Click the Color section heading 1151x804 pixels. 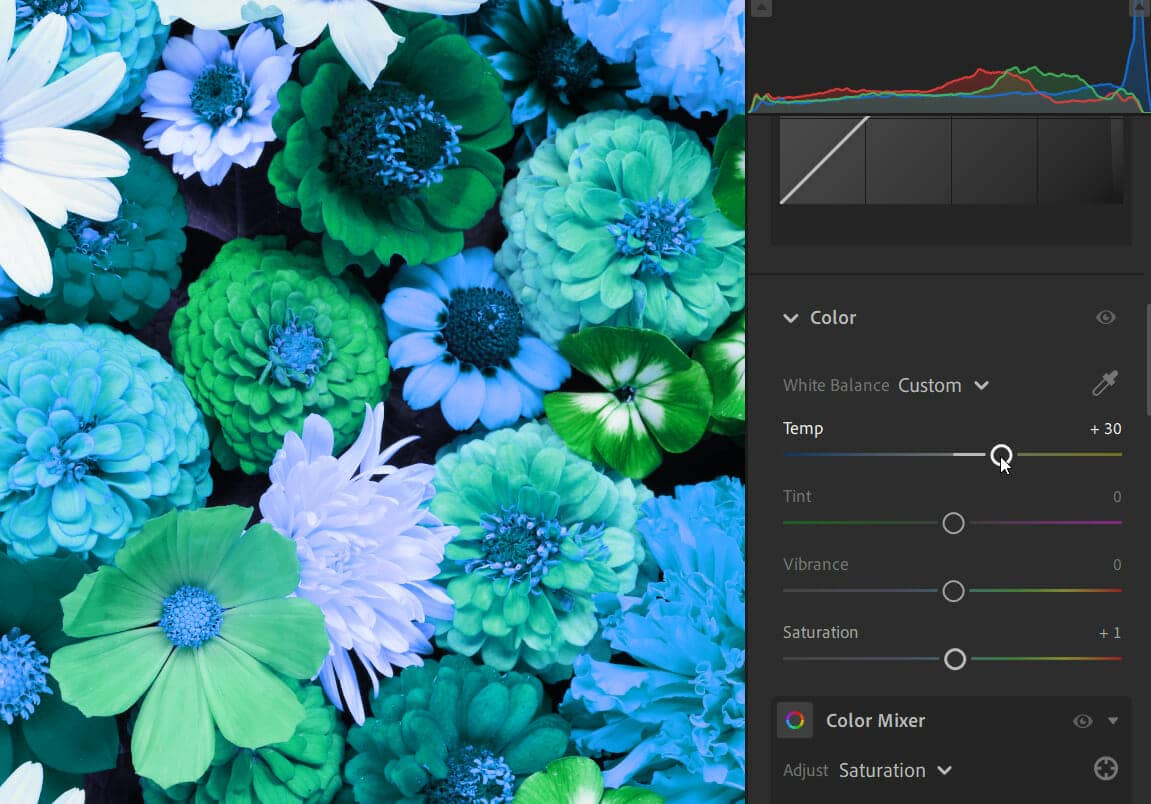coord(832,318)
